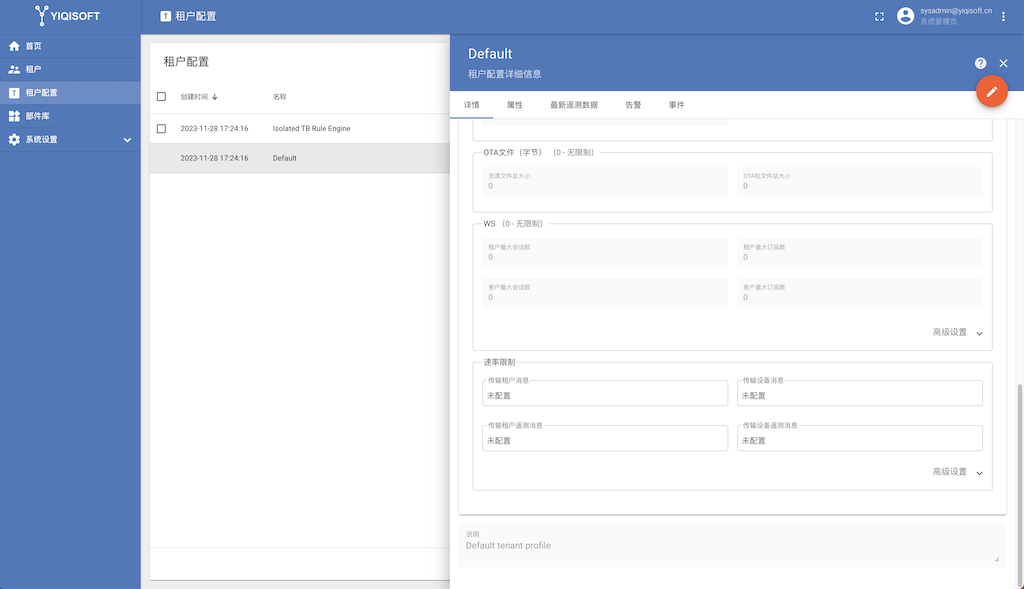This screenshot has width=1024, height=589.
Task: Open the help question mark icon
Action: [981, 63]
